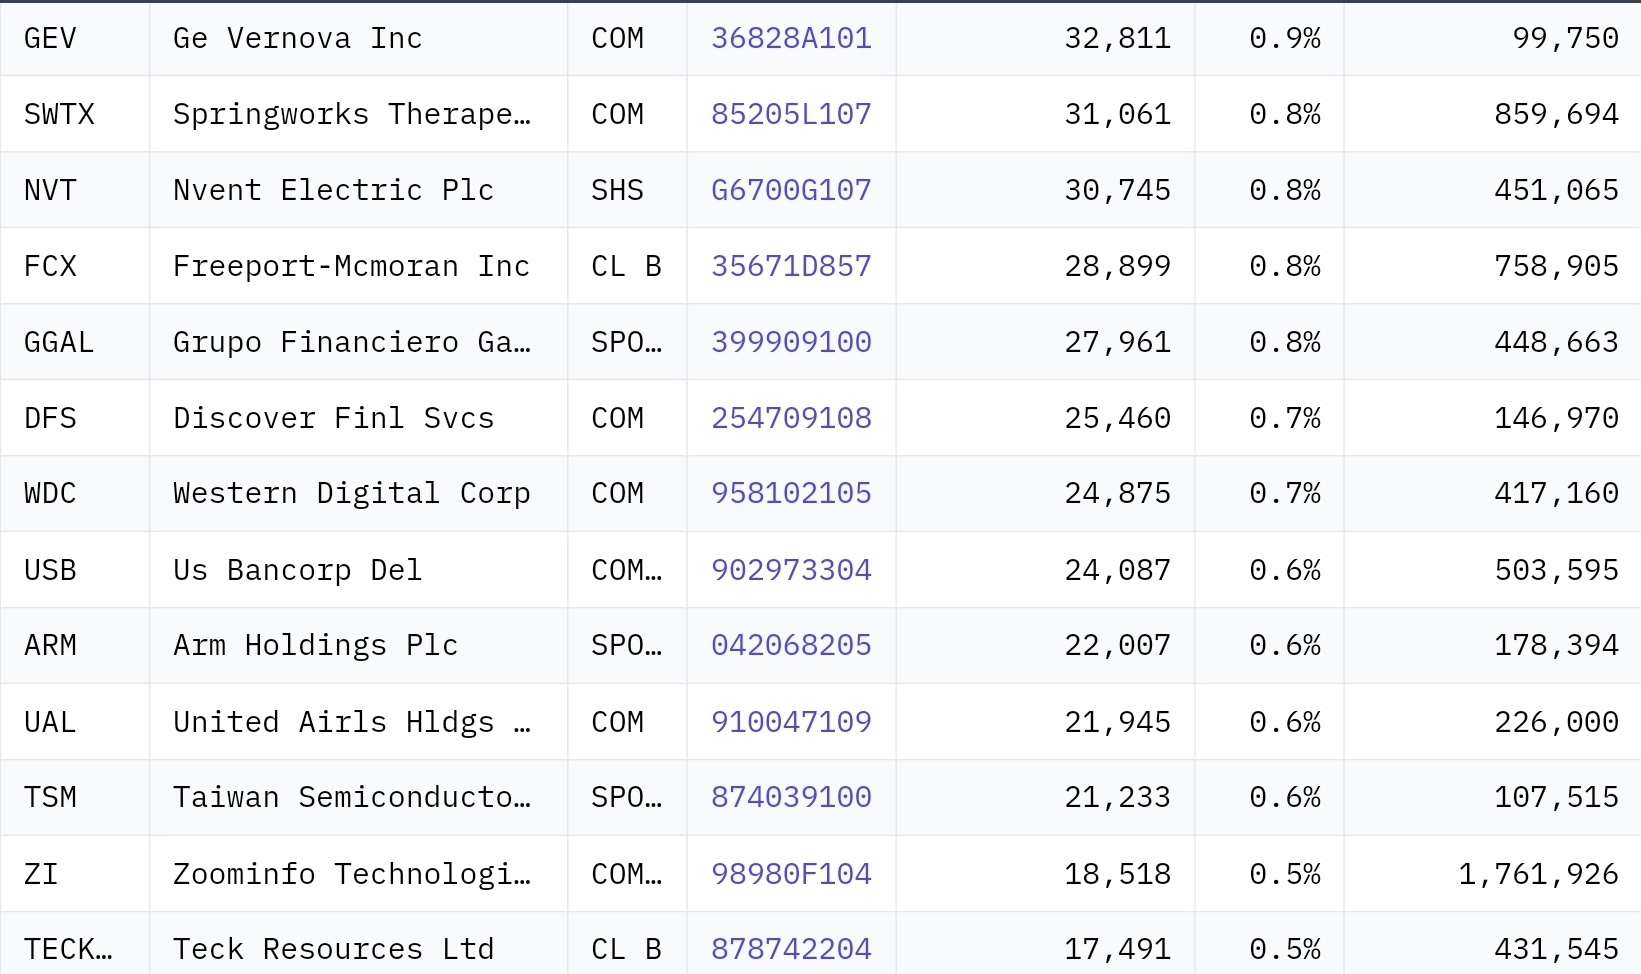Image resolution: width=1641 pixels, height=974 pixels.
Task: Select the FCX ticker cell
Action: tap(75, 266)
